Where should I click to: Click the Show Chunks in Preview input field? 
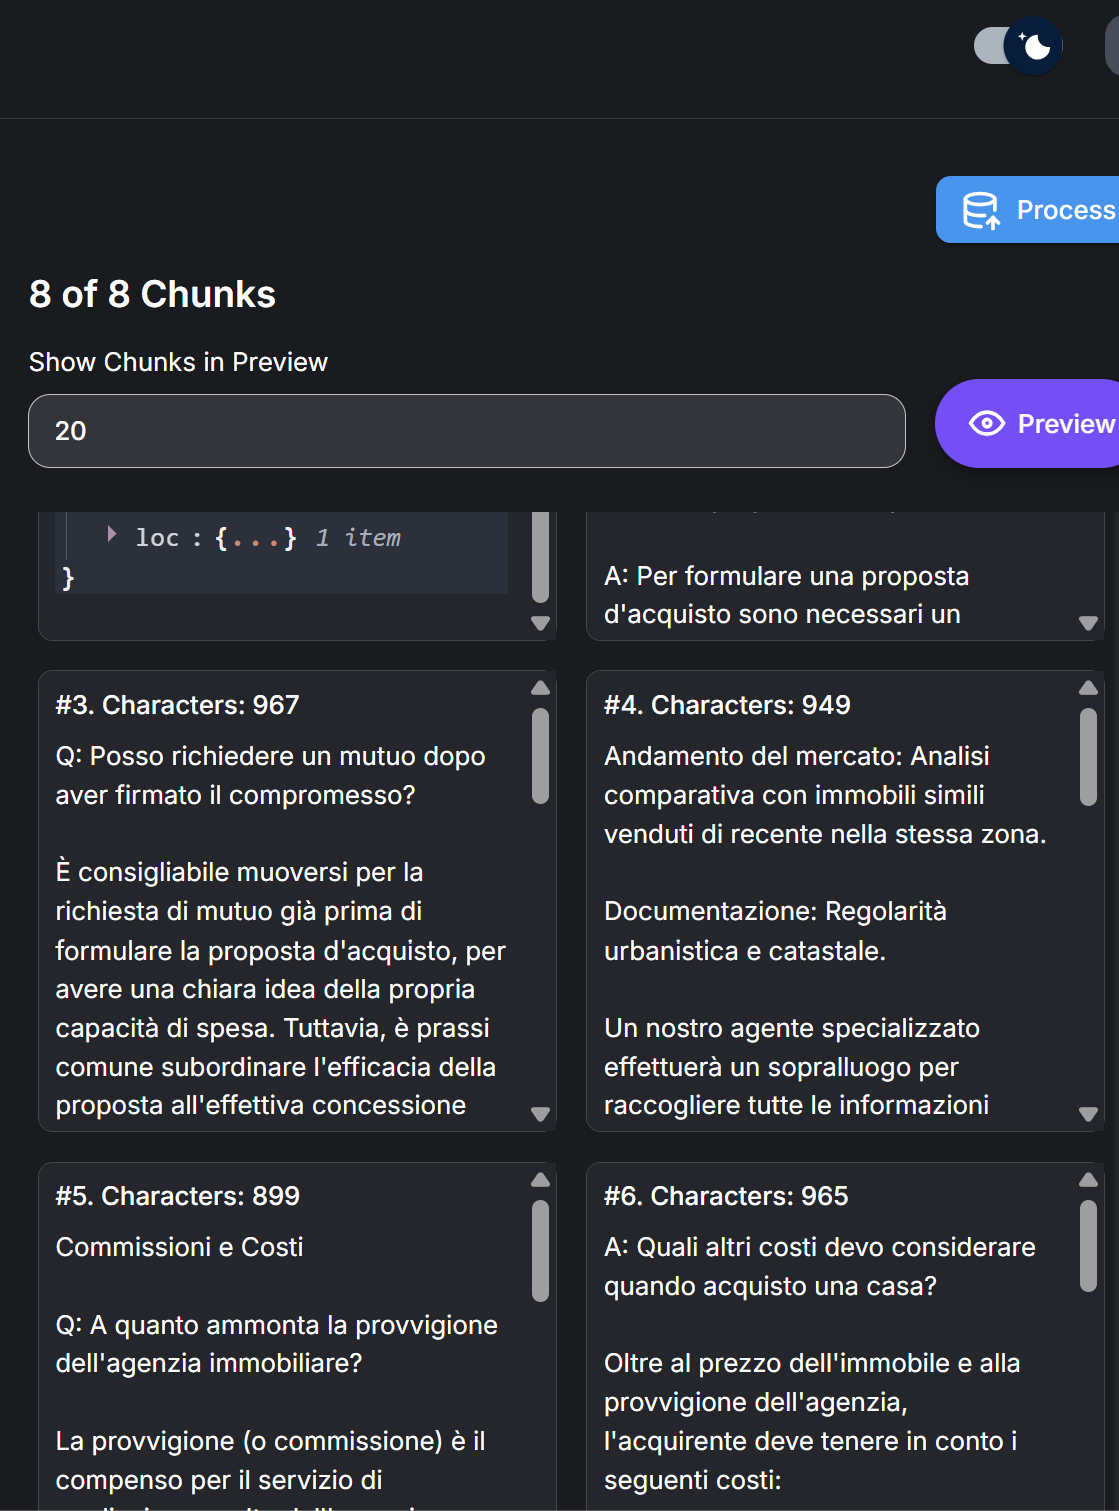[466, 431]
